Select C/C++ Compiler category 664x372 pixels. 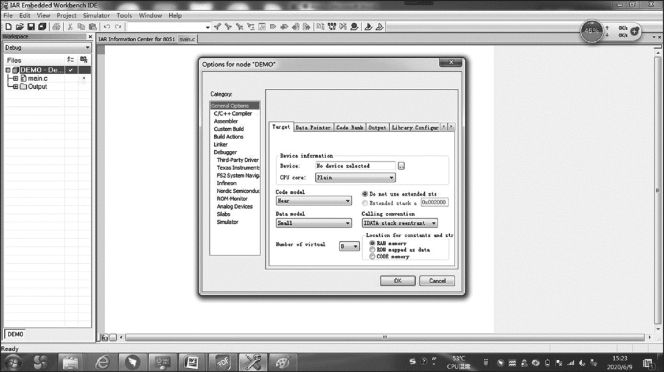click(232, 114)
